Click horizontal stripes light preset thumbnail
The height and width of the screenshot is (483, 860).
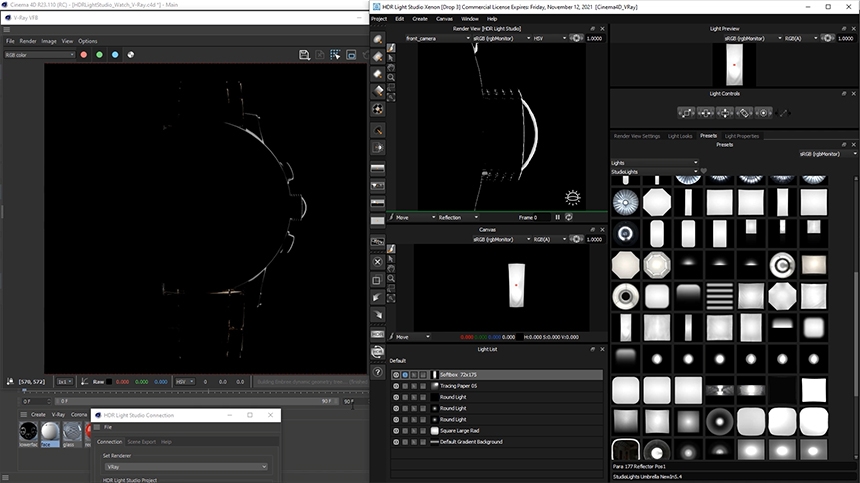pos(720,296)
